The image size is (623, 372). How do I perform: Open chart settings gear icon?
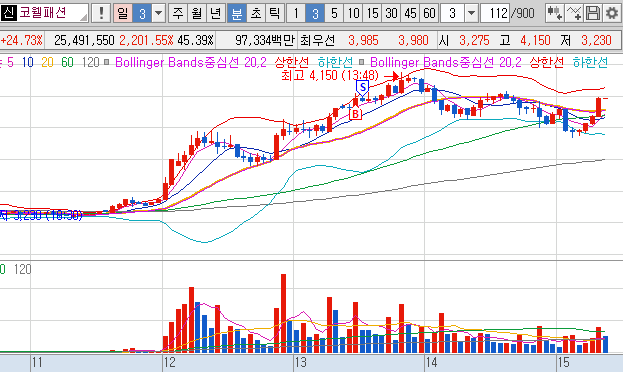pos(612,14)
